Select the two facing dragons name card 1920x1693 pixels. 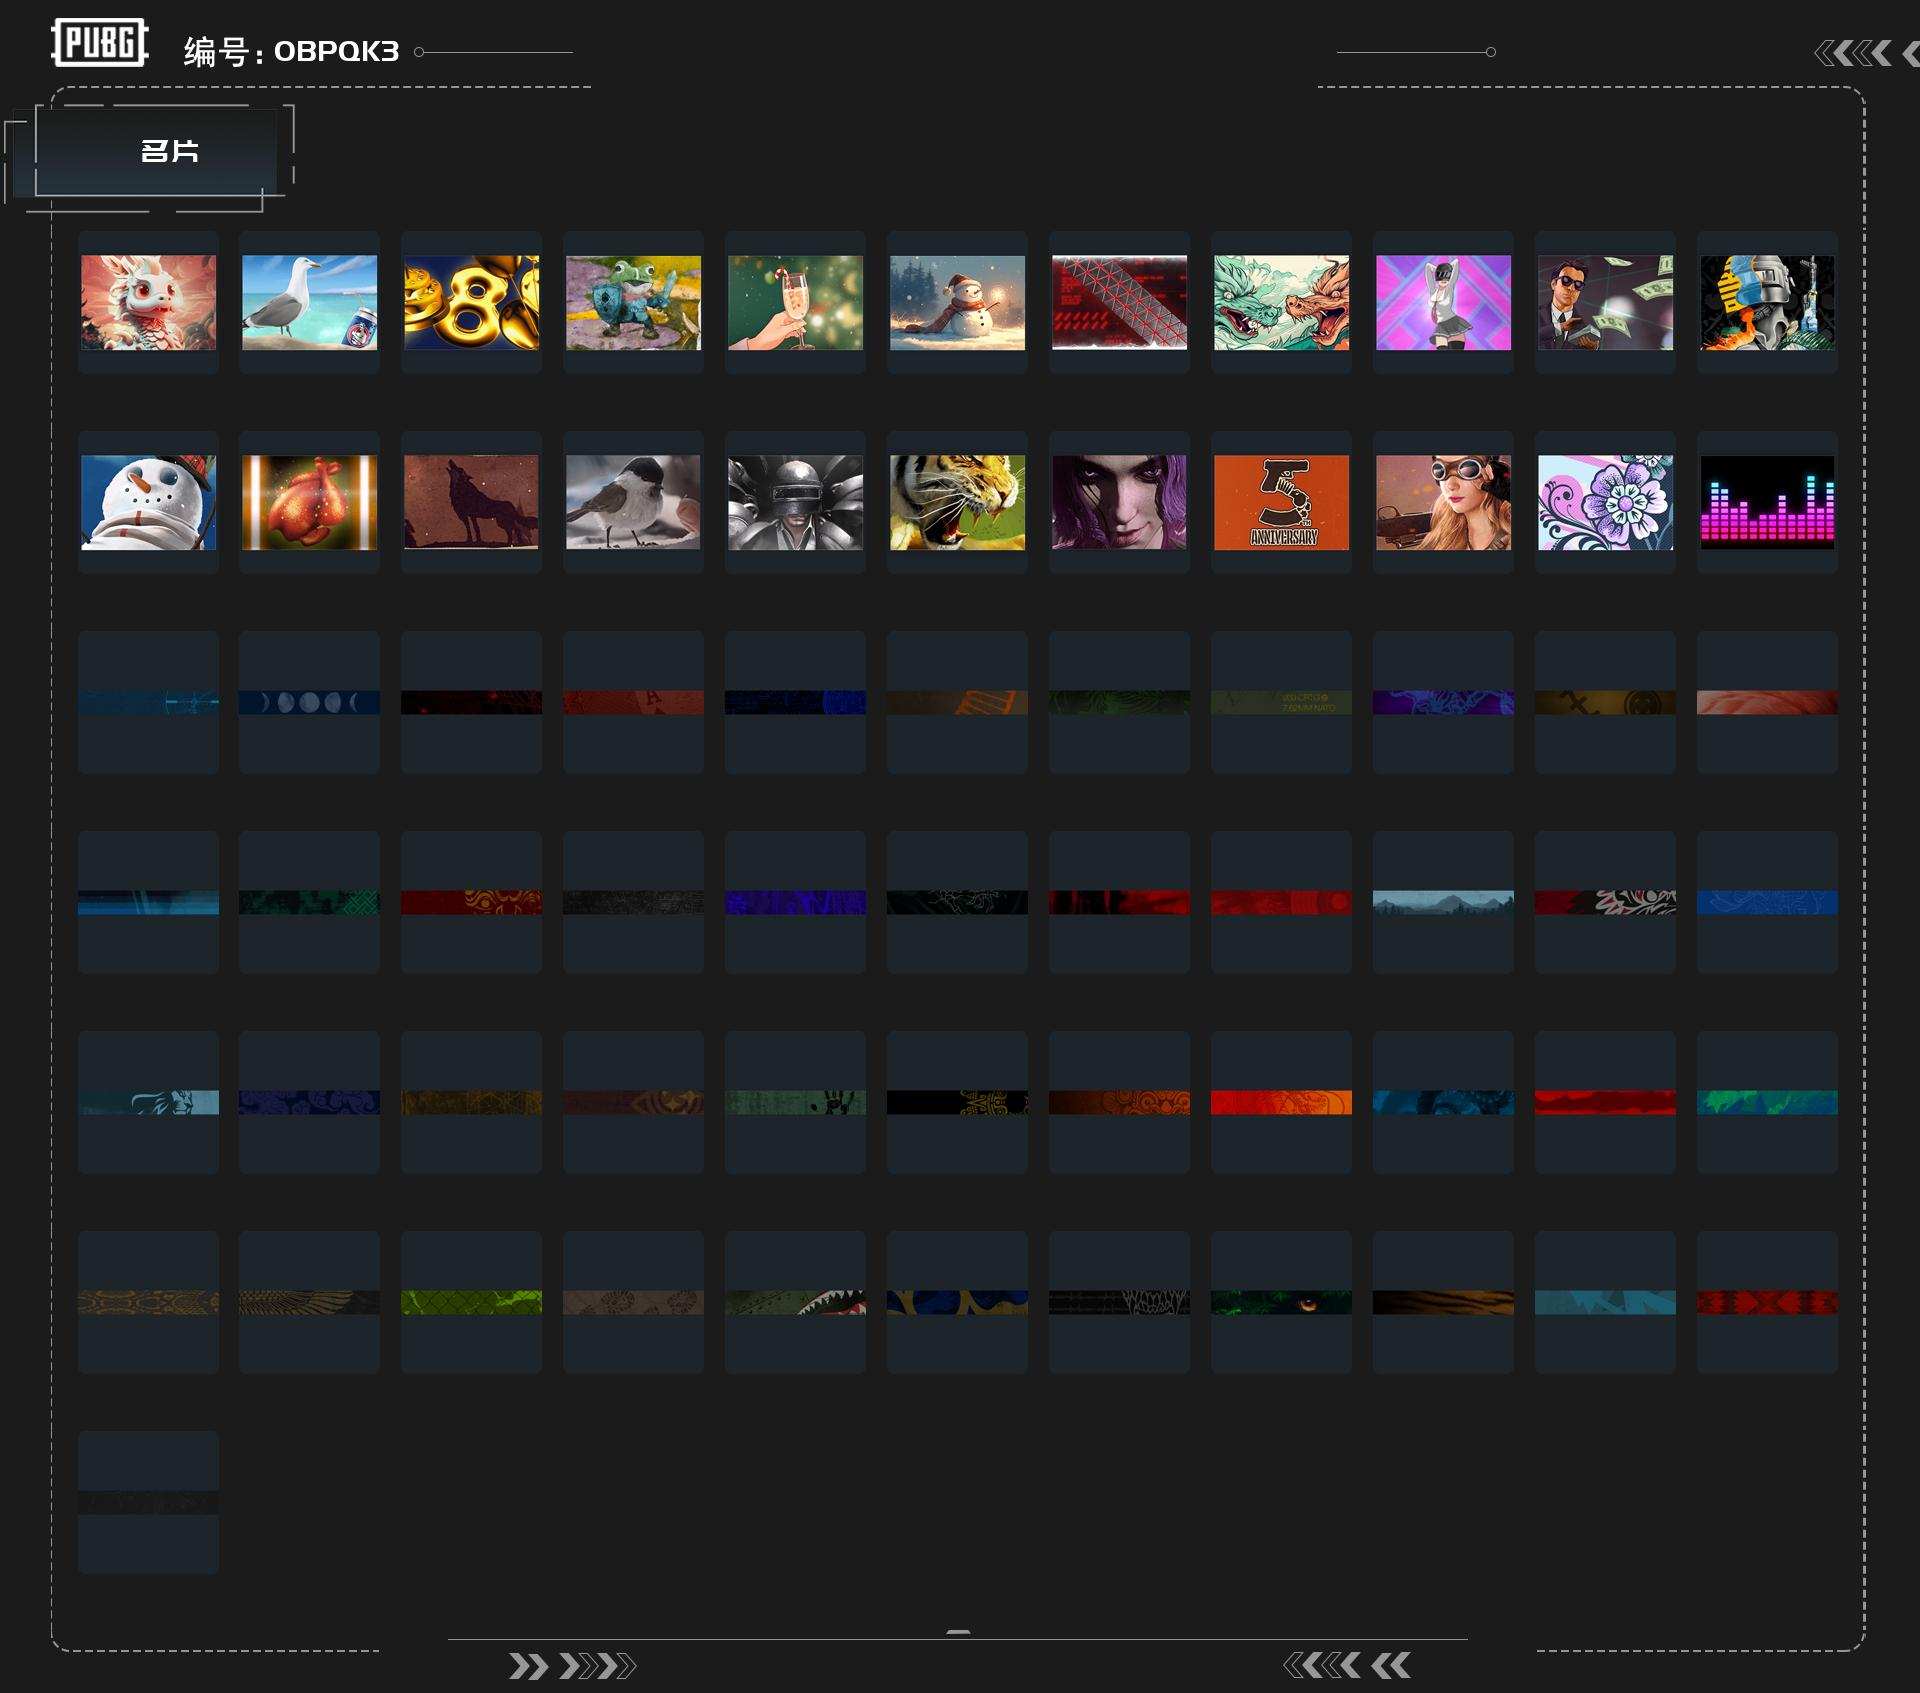click(1282, 302)
